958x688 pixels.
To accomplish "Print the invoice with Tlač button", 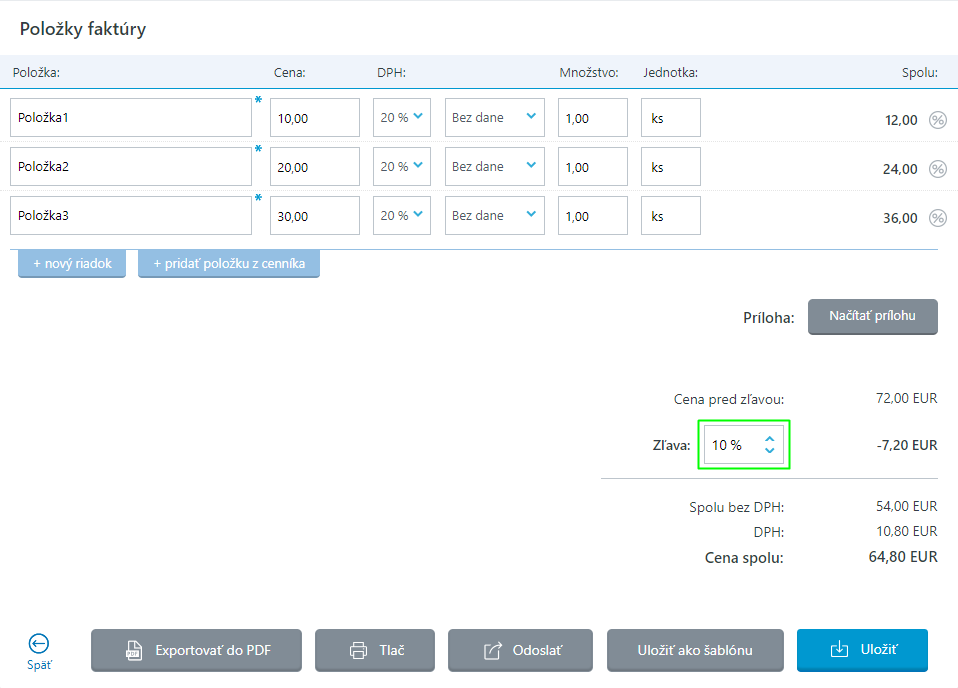I will [375, 650].
